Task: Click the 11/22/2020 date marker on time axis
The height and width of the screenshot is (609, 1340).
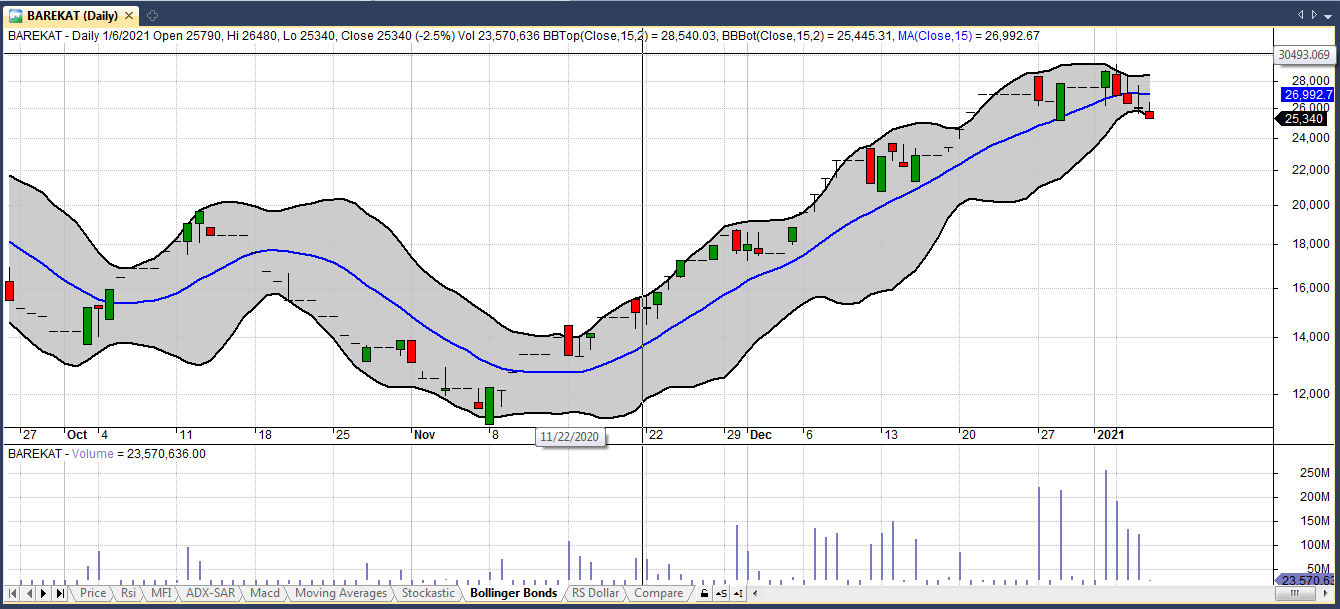Action: click(x=571, y=437)
